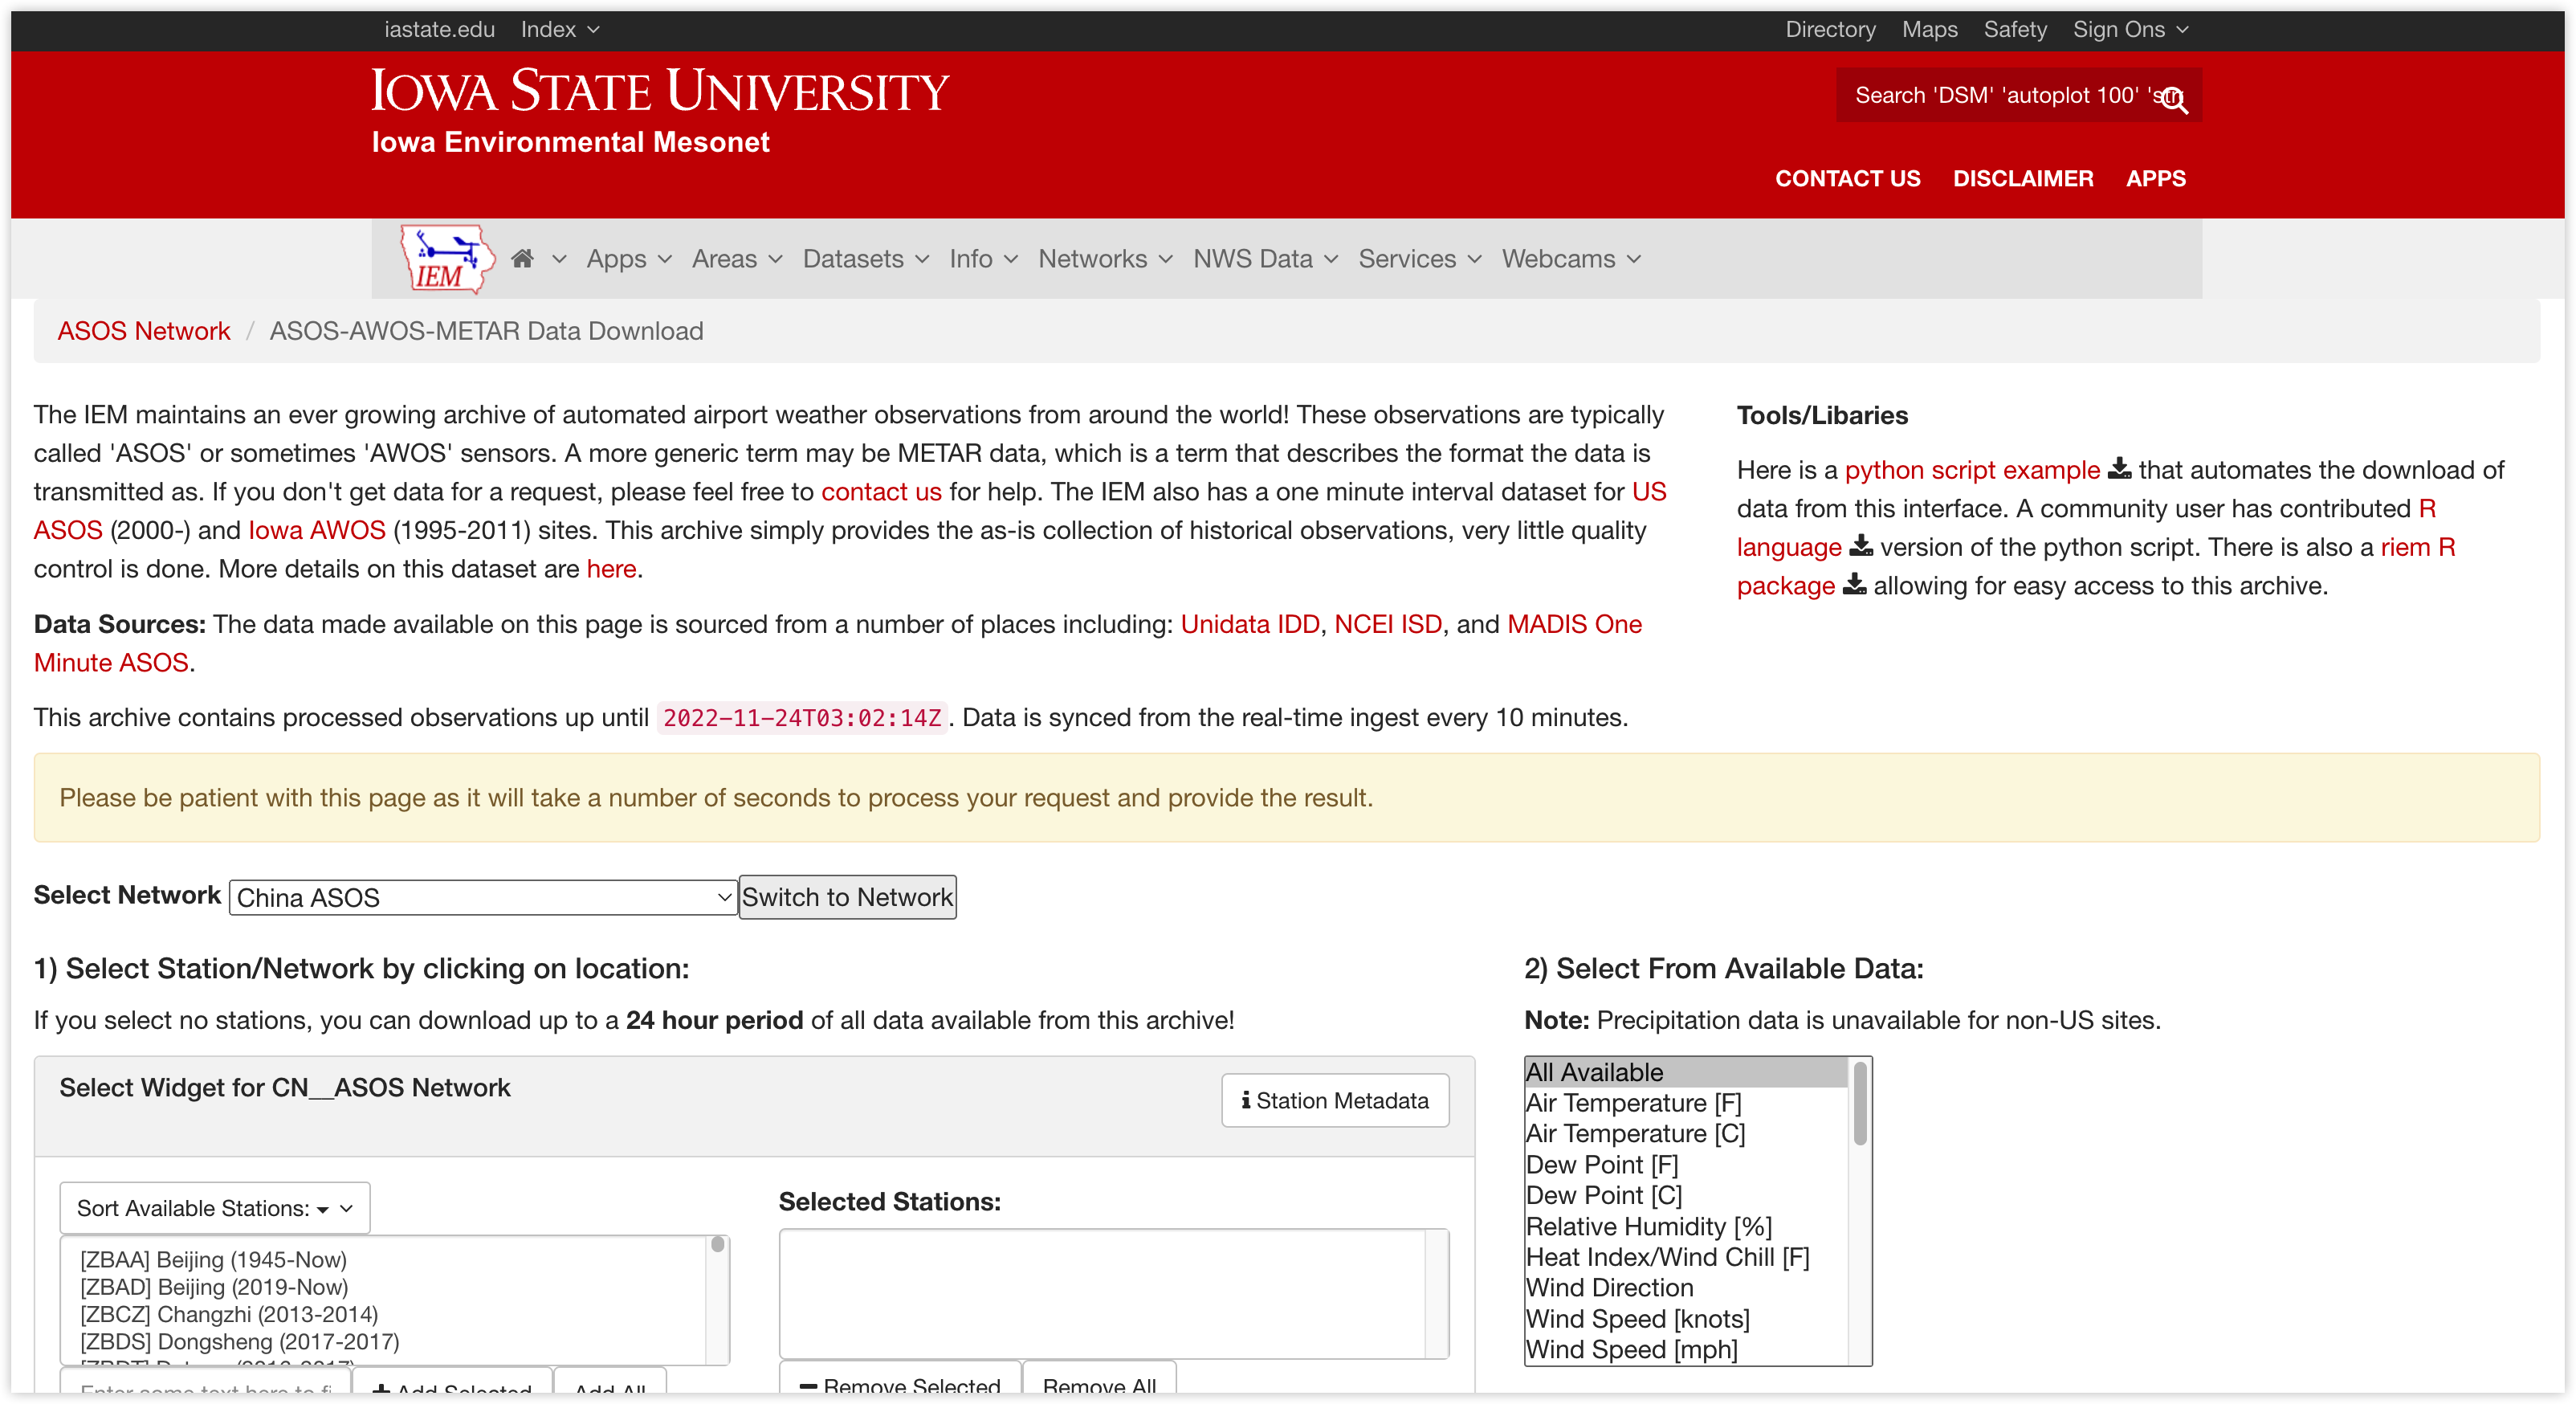Open the Select Network dropdown
Viewport: 2576px width, 1404px height.
point(483,897)
